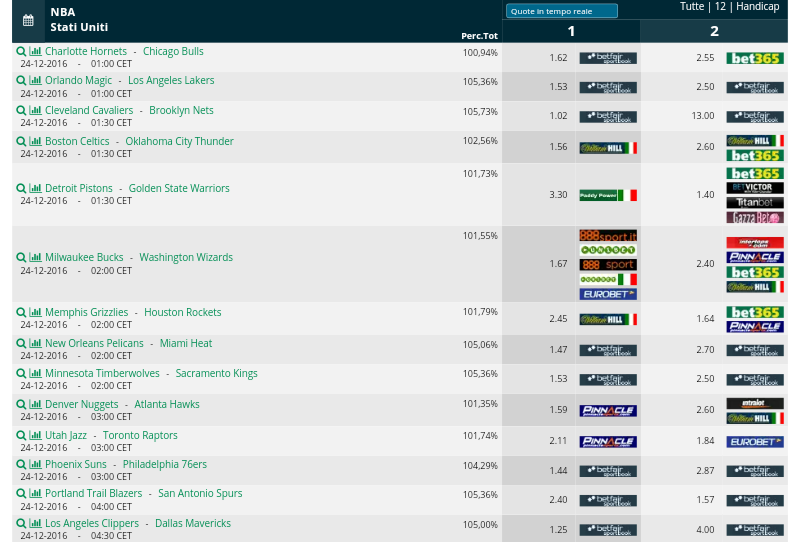Image resolution: width=800 pixels, height=542 pixels.
Task: Click Pinnacle logo for Denver Nuggets odds
Action: point(608,411)
